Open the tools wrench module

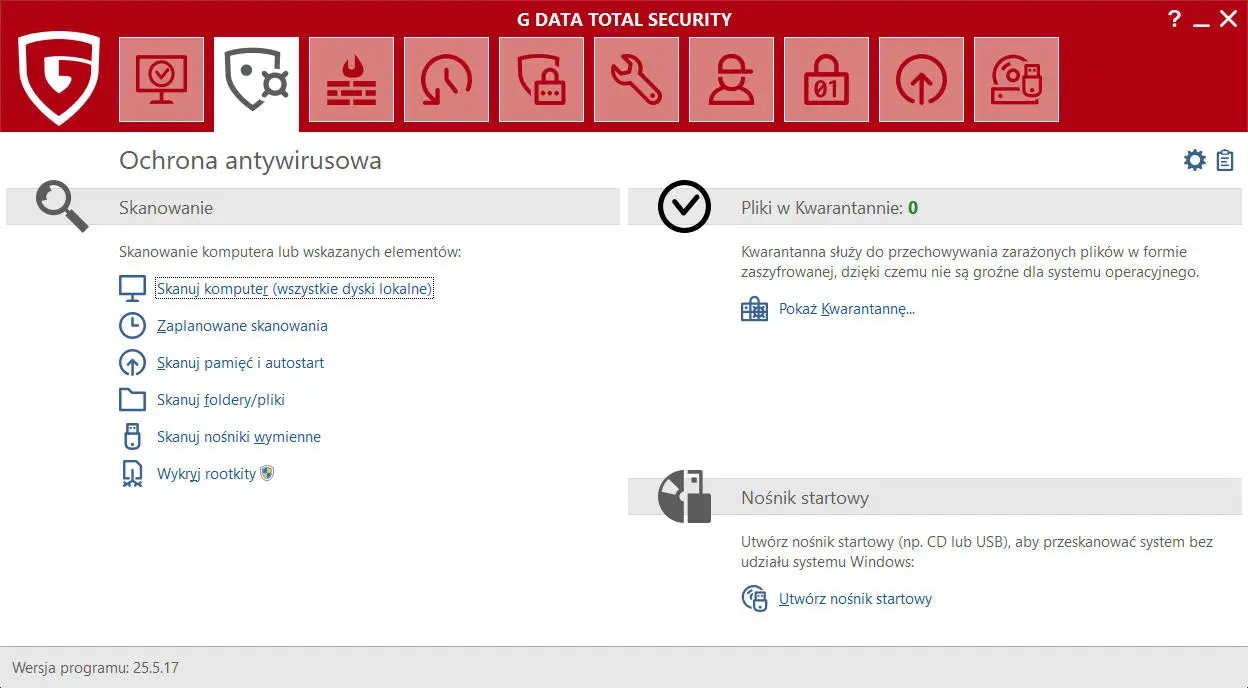click(636, 78)
